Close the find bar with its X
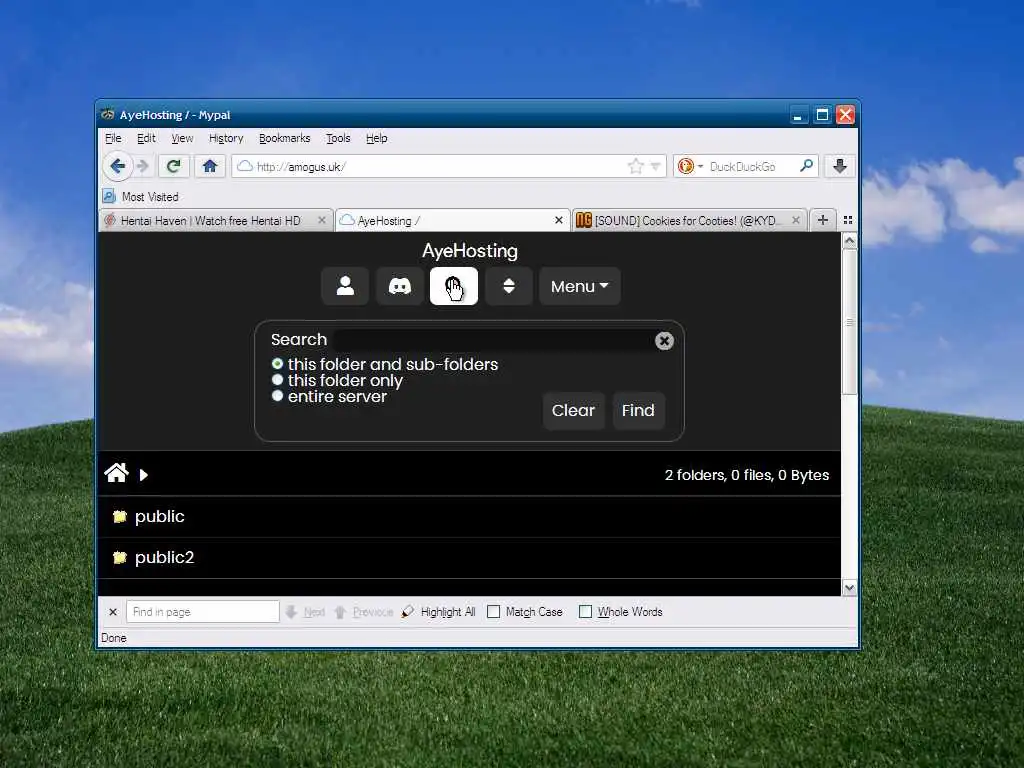 [113, 612]
